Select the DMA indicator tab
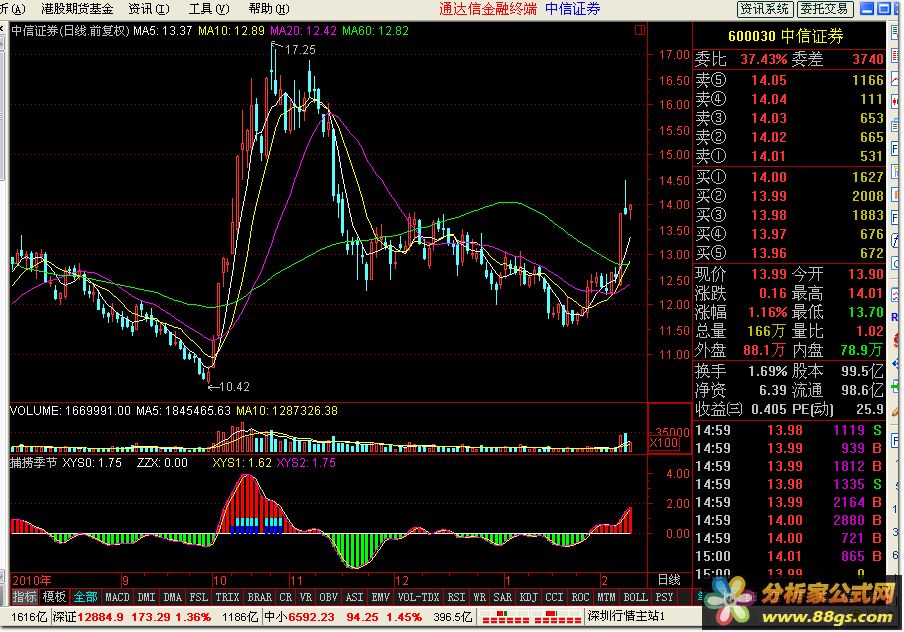Screen dimensions: 904x632 tap(172, 597)
